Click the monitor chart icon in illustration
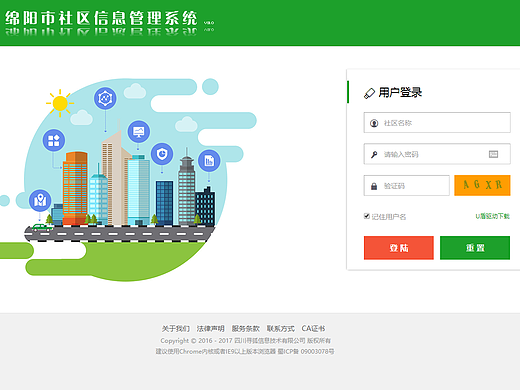Image resolution: width=520 pixels, height=390 pixels. [x=139, y=131]
